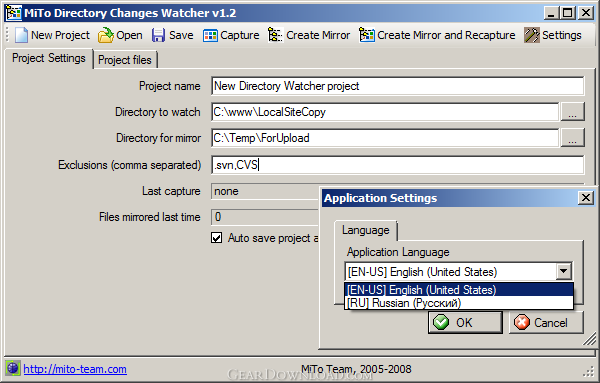
Task: Close the Application Settings dialog
Action: tap(586, 198)
